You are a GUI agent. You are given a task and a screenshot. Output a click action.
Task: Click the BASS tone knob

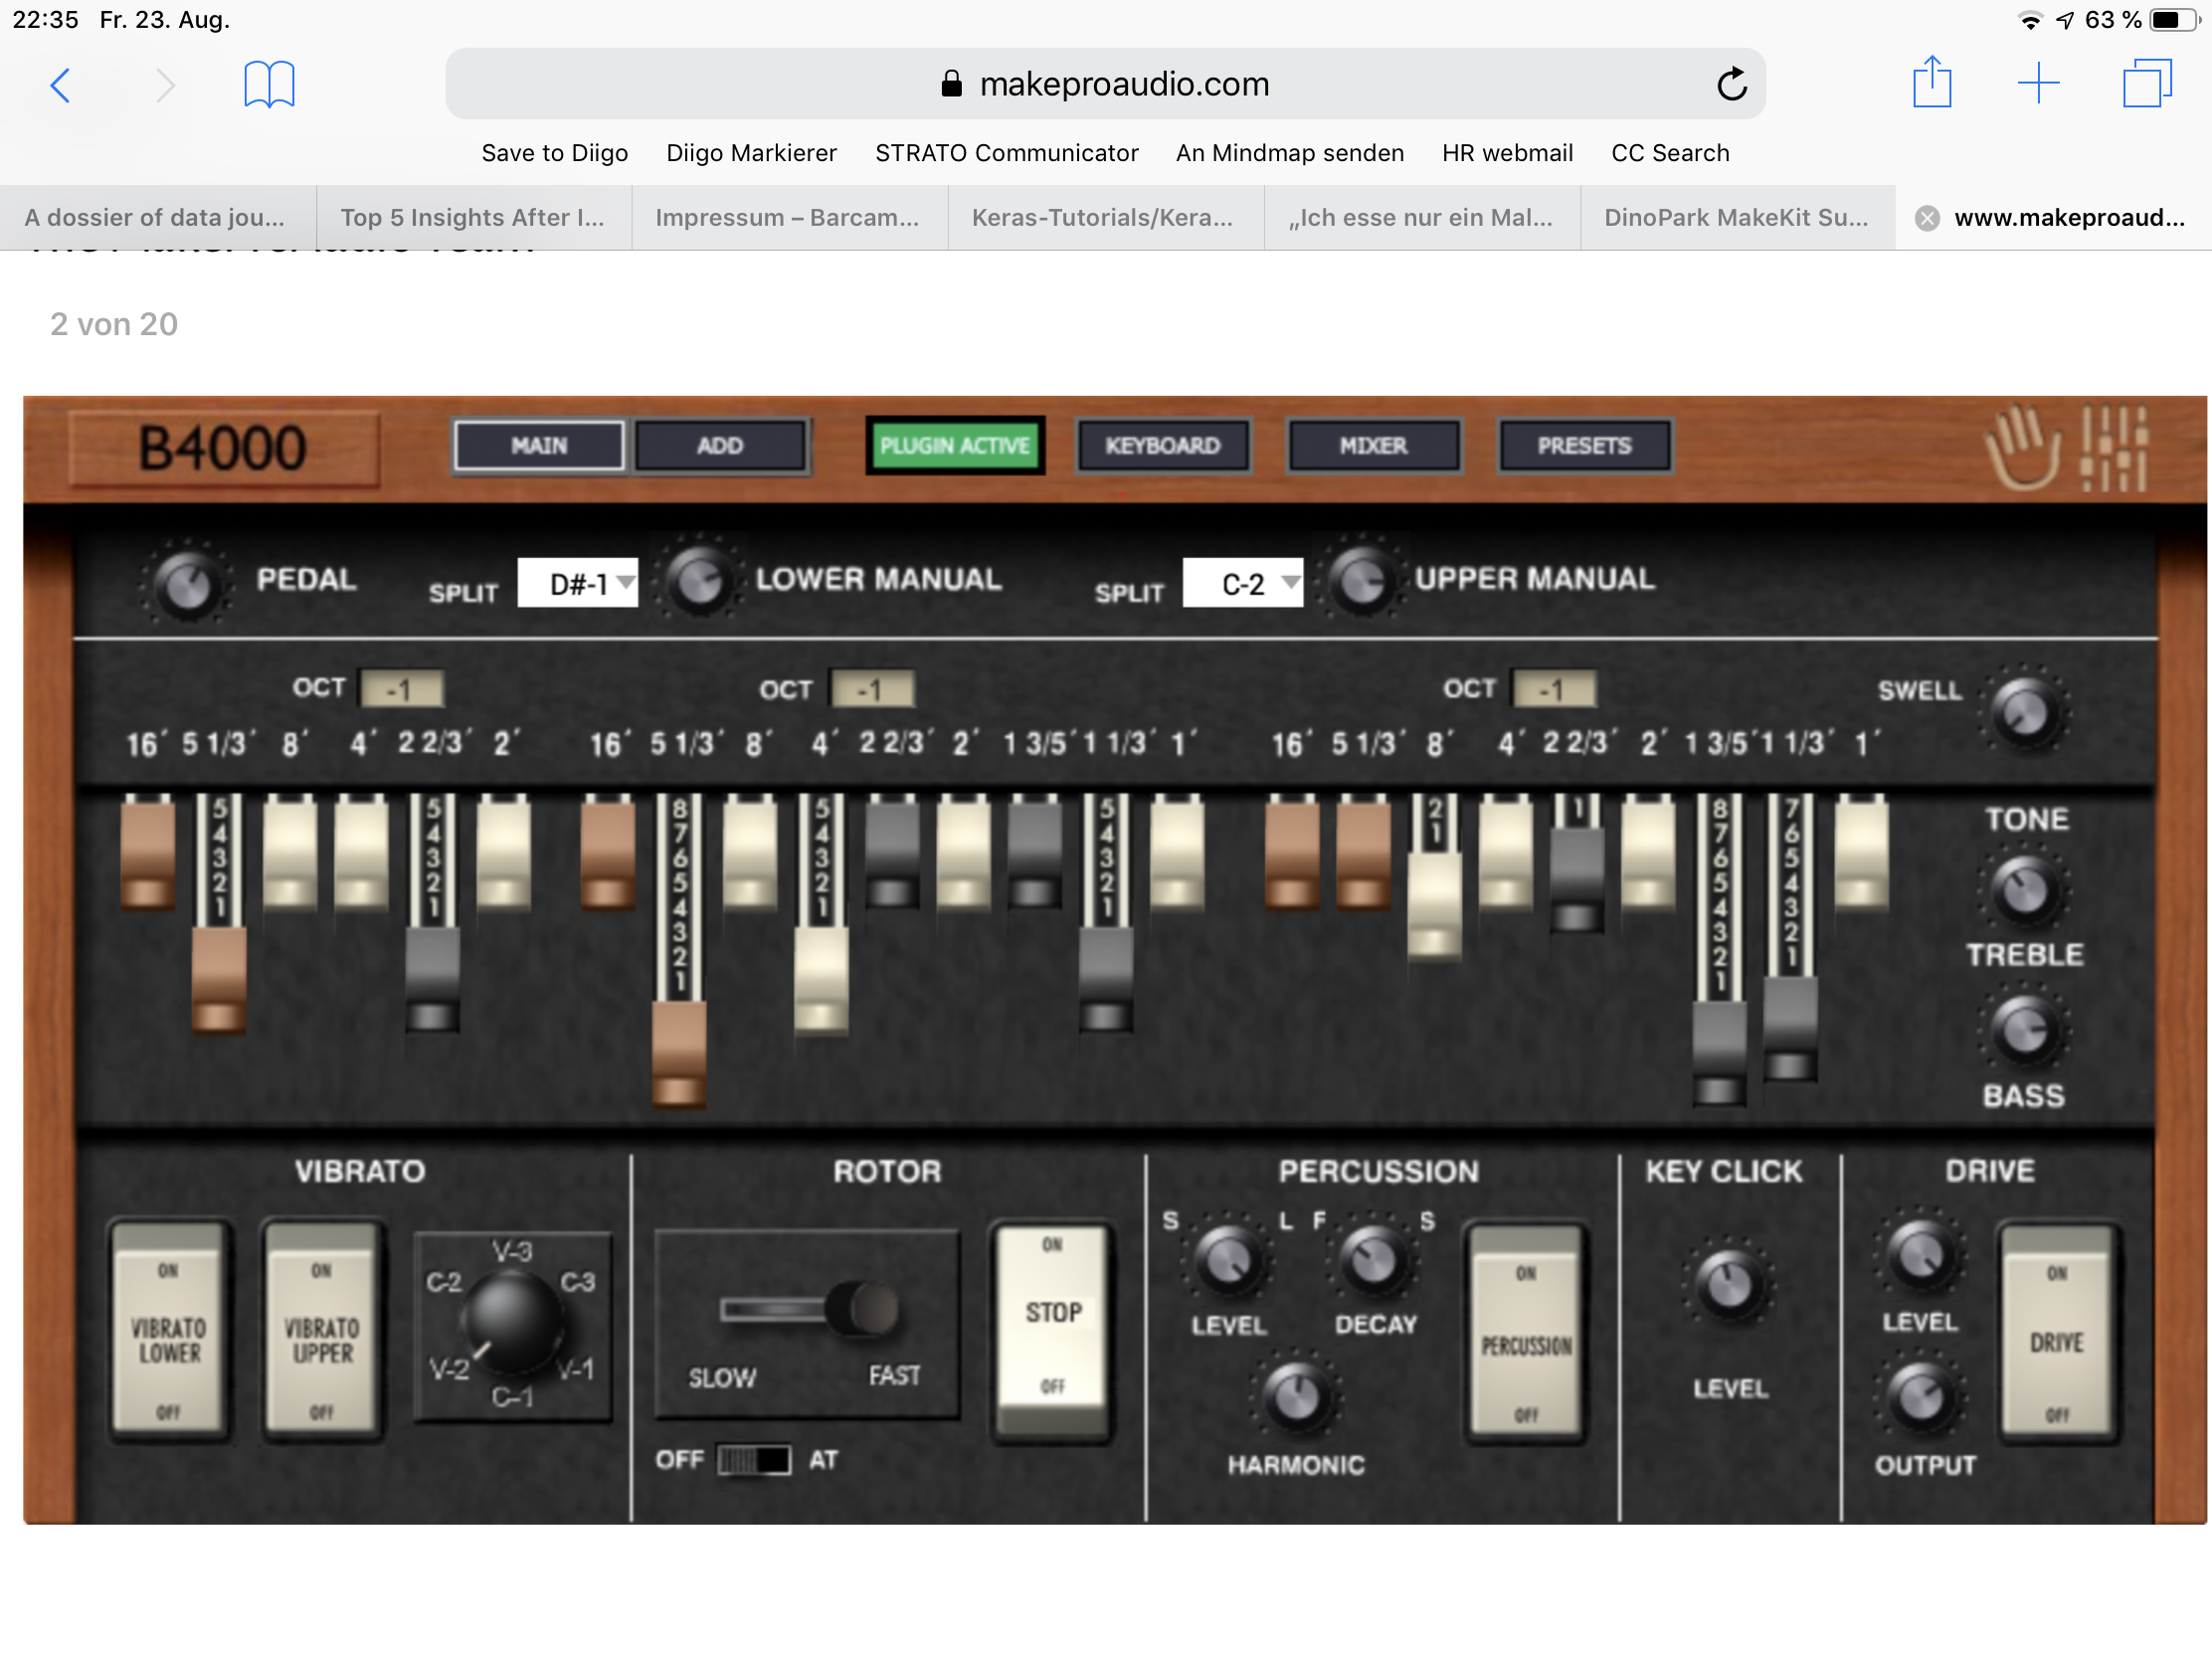pyautogui.click(x=2025, y=1030)
